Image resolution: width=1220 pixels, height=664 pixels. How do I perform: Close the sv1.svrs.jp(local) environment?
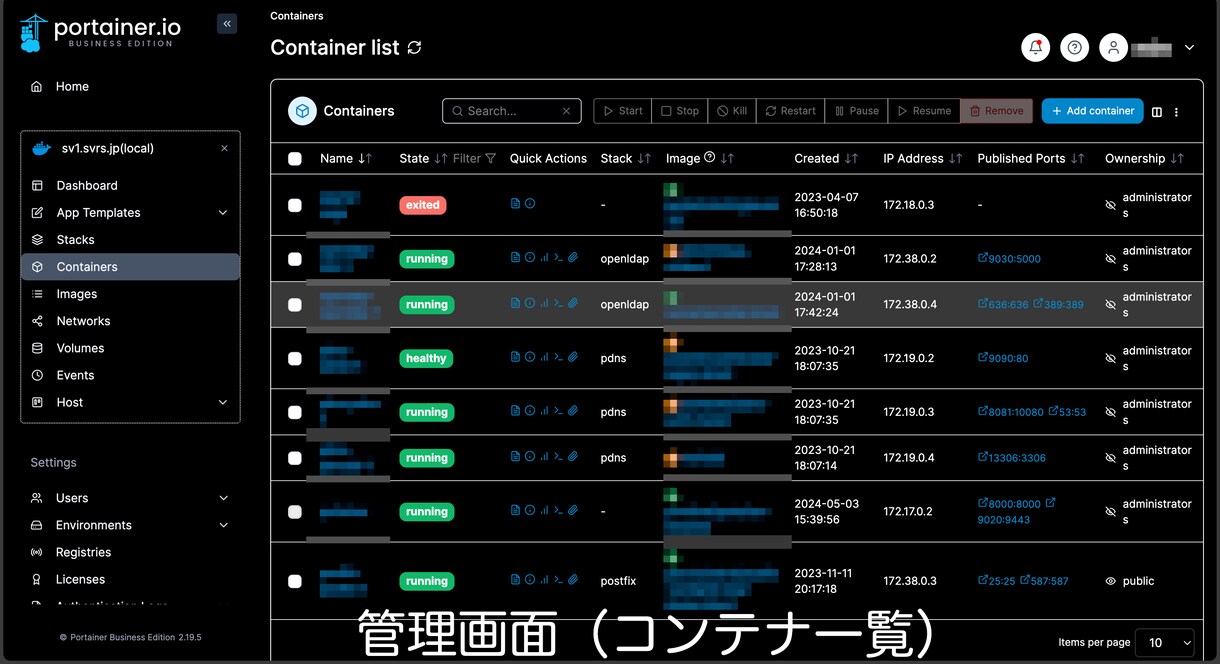click(224, 148)
